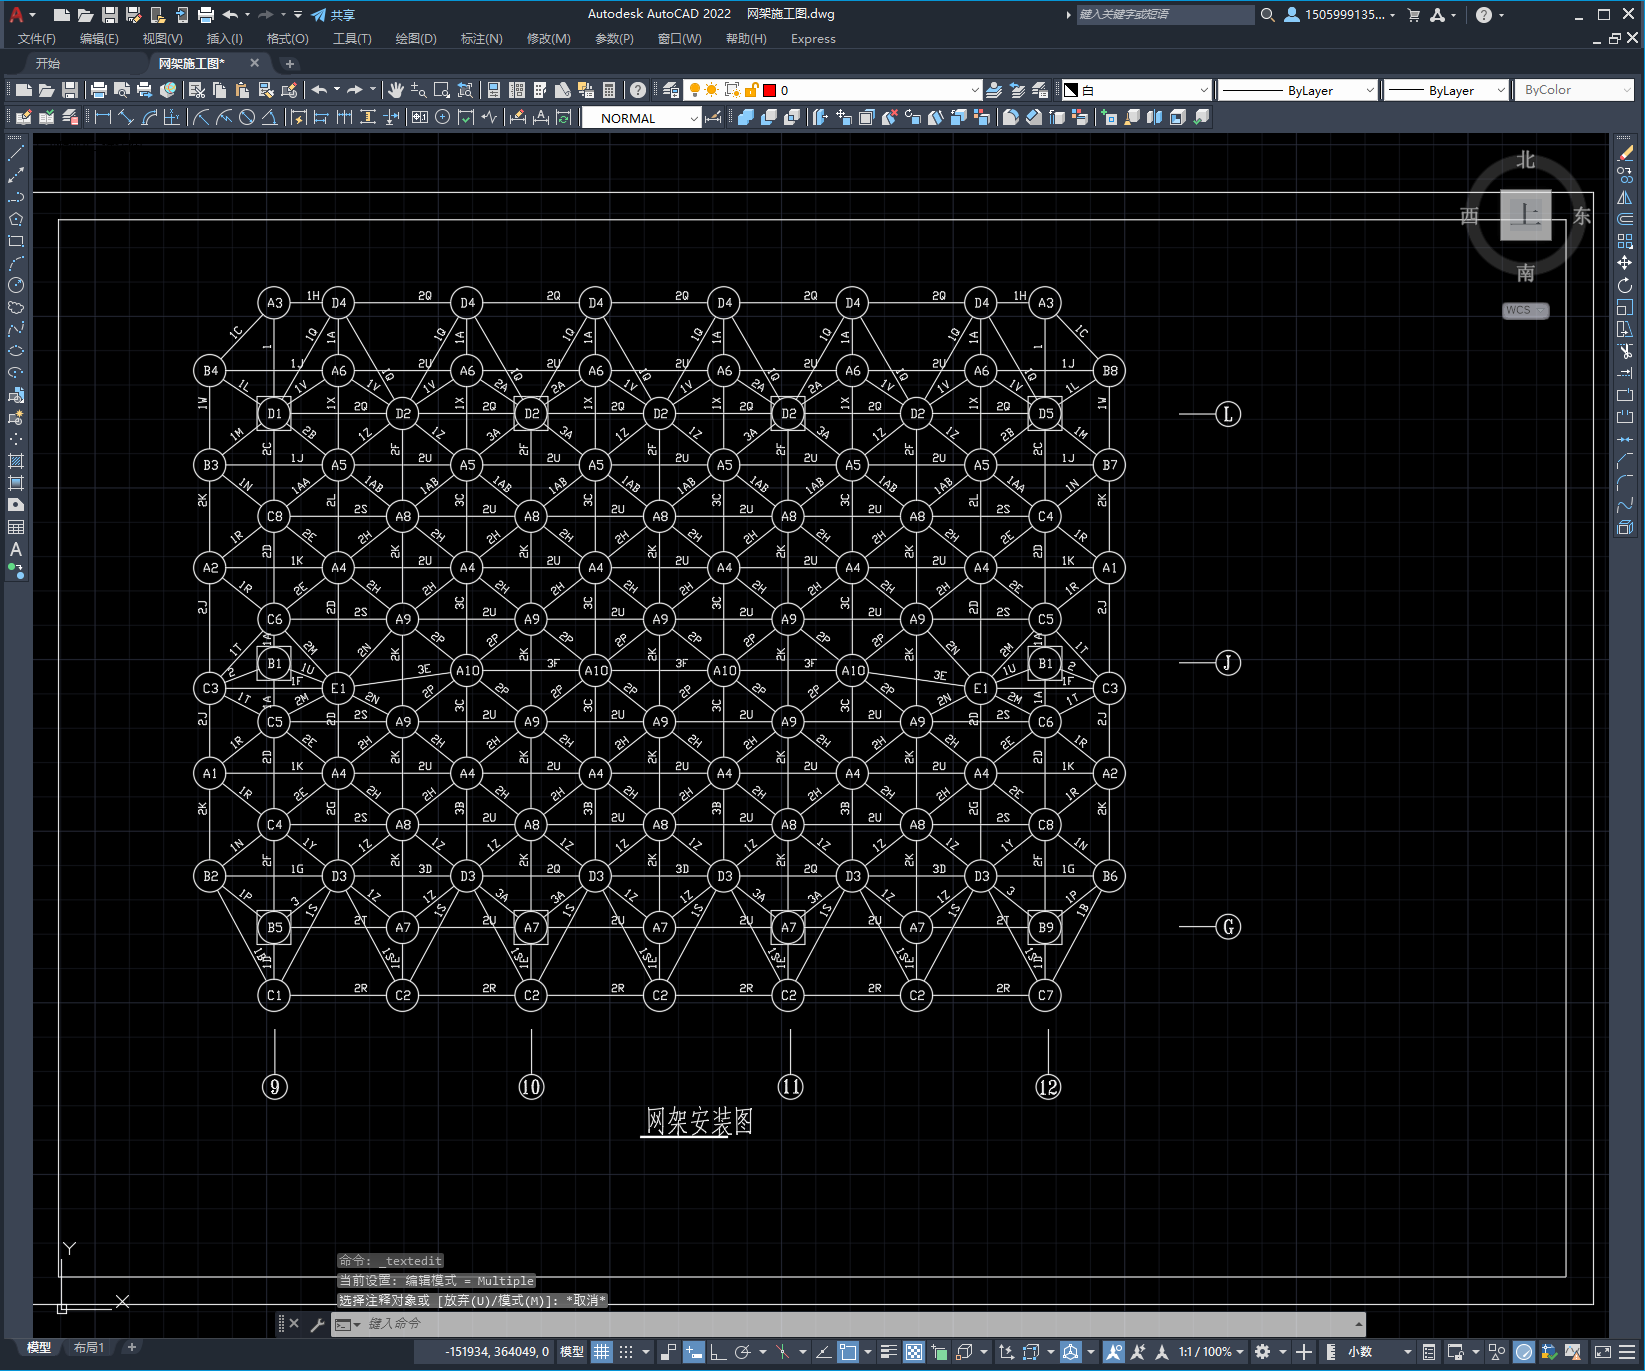Click the red layer color swatch

[769, 90]
